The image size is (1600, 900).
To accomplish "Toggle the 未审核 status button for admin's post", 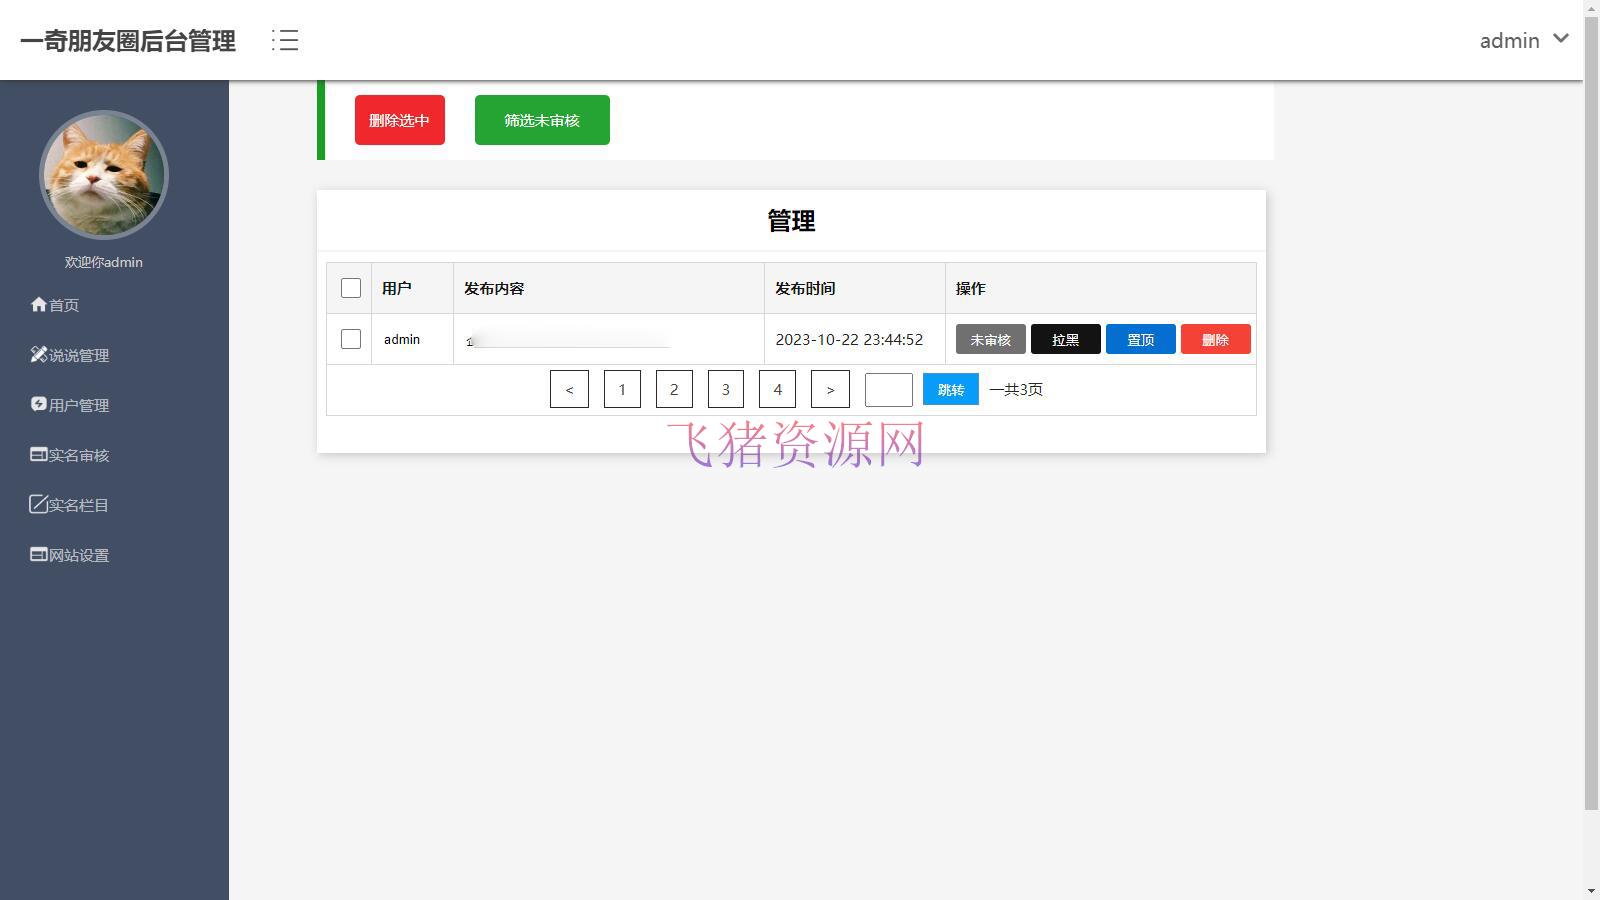I will (x=990, y=339).
